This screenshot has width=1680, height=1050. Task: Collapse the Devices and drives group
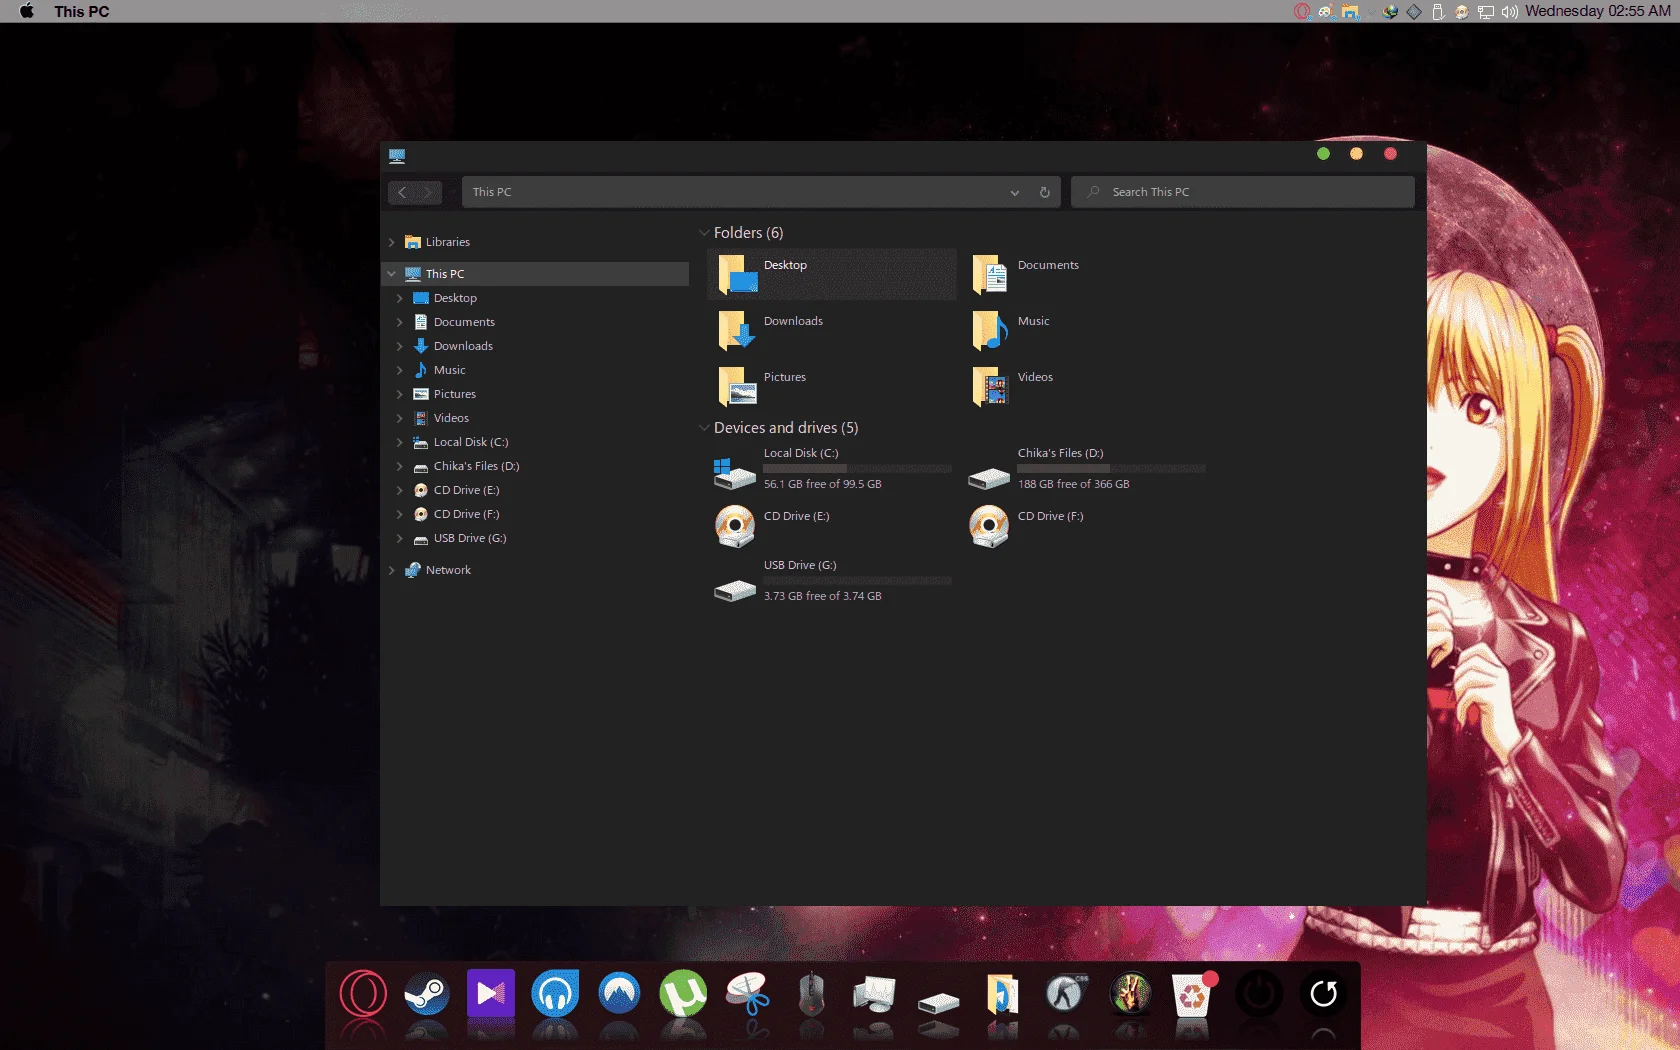pyautogui.click(x=704, y=428)
